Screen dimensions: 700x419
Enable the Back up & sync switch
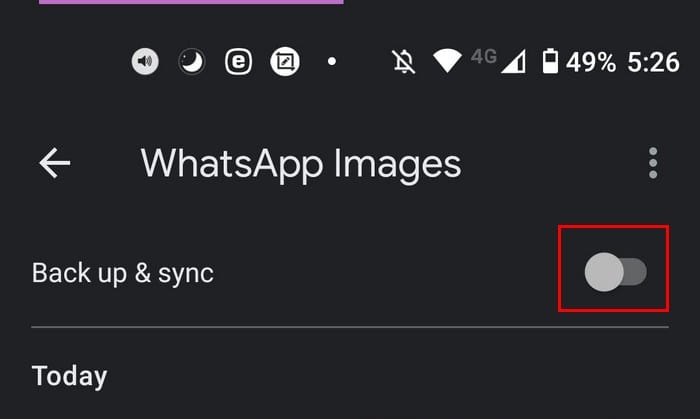point(615,272)
